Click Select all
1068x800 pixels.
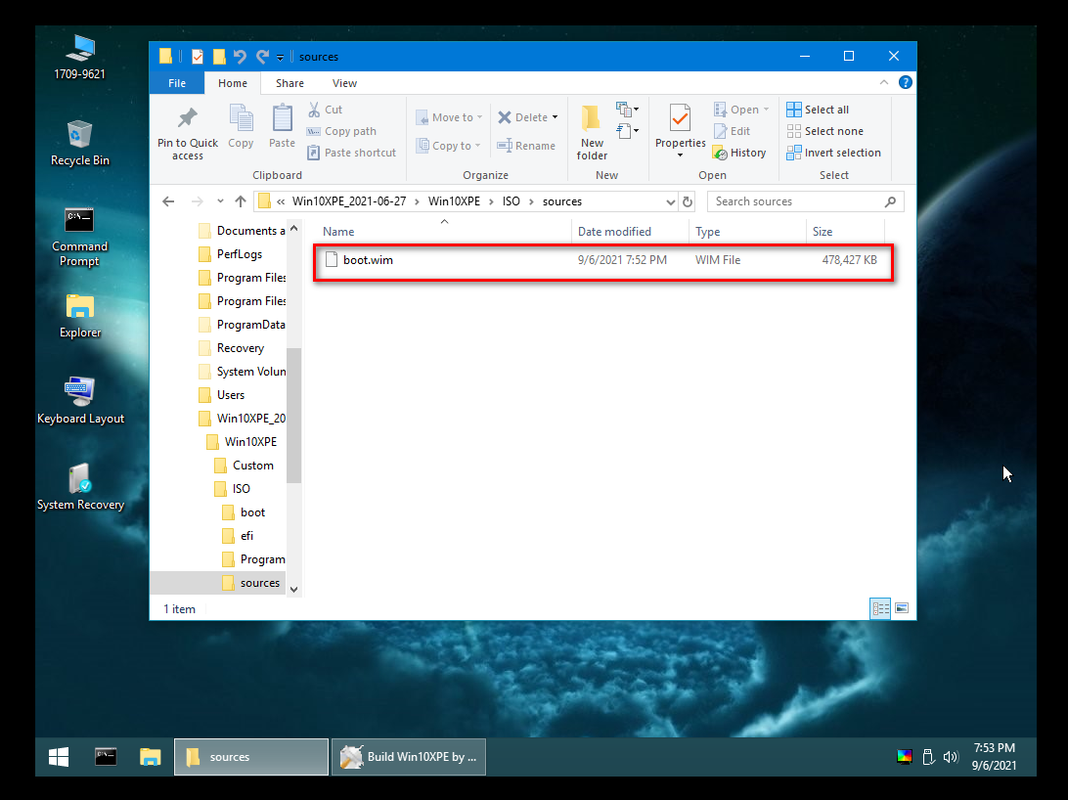[x=817, y=110]
